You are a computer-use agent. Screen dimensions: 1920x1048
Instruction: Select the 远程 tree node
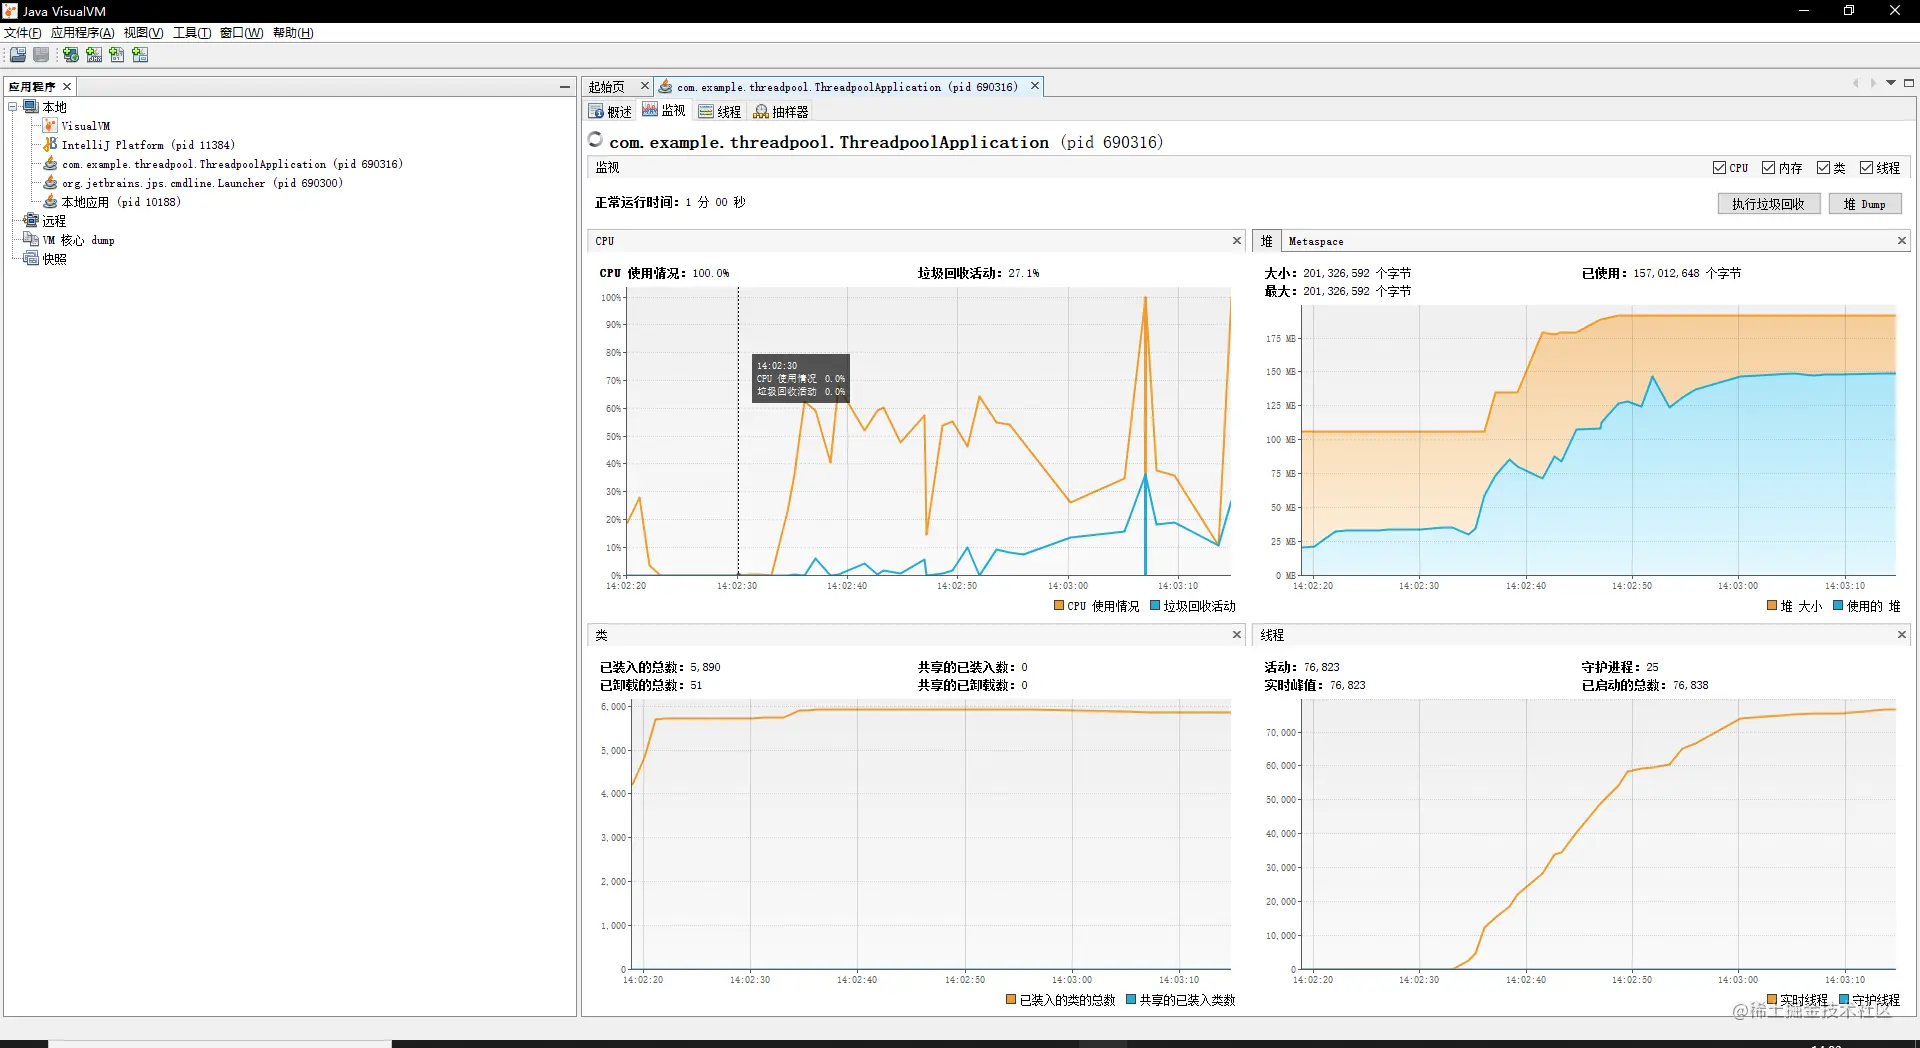click(54, 221)
